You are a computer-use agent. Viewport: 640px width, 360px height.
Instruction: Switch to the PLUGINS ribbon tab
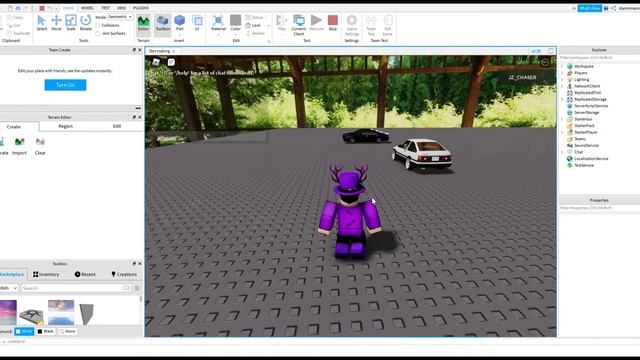141,8
